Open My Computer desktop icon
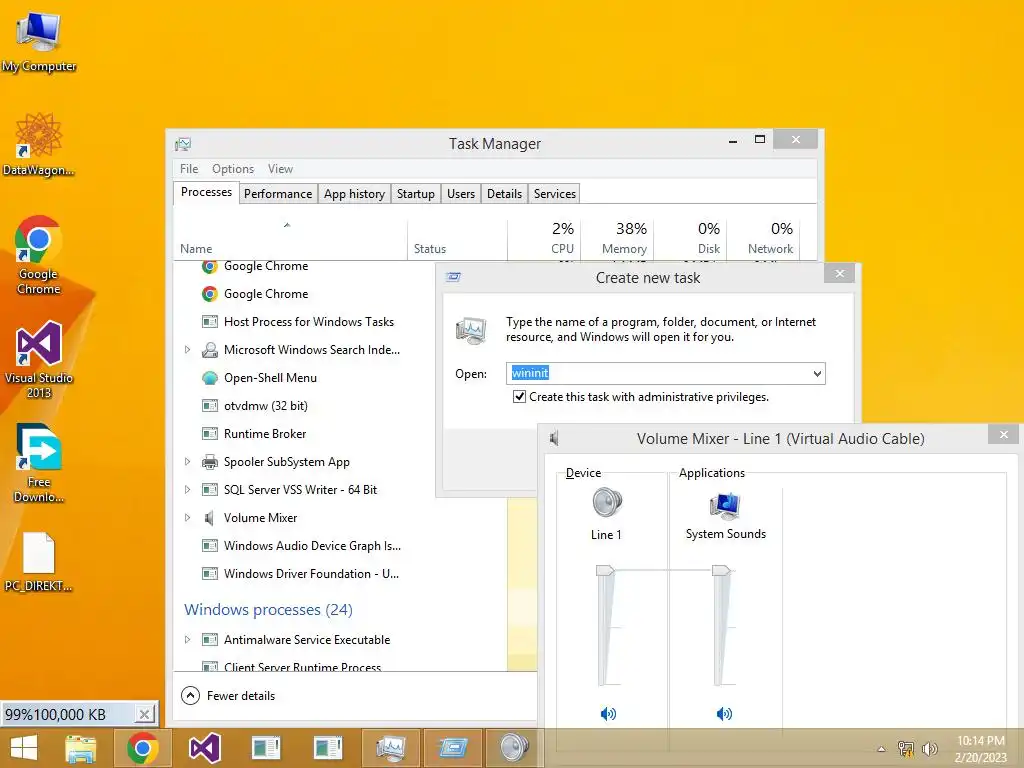The width and height of the screenshot is (1024, 768). (39, 42)
